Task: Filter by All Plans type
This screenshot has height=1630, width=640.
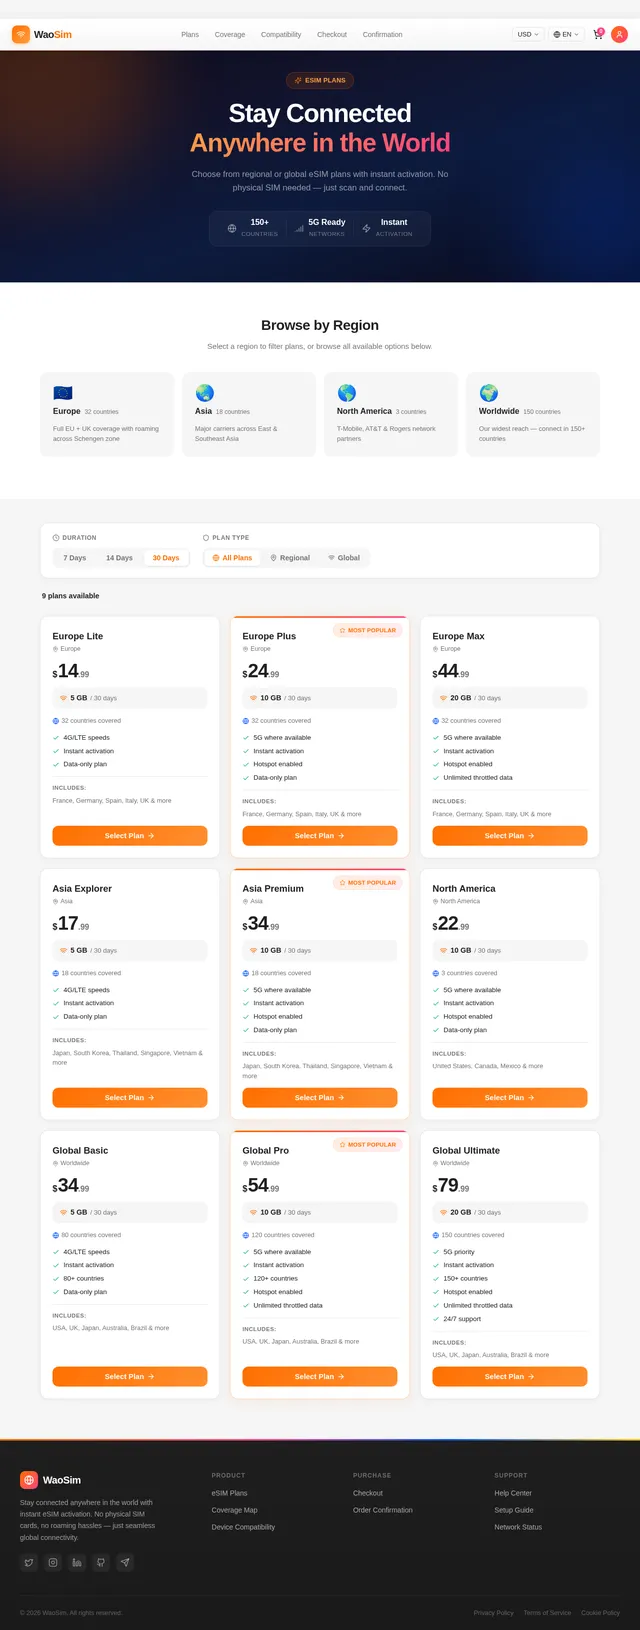Action: pyautogui.click(x=232, y=558)
